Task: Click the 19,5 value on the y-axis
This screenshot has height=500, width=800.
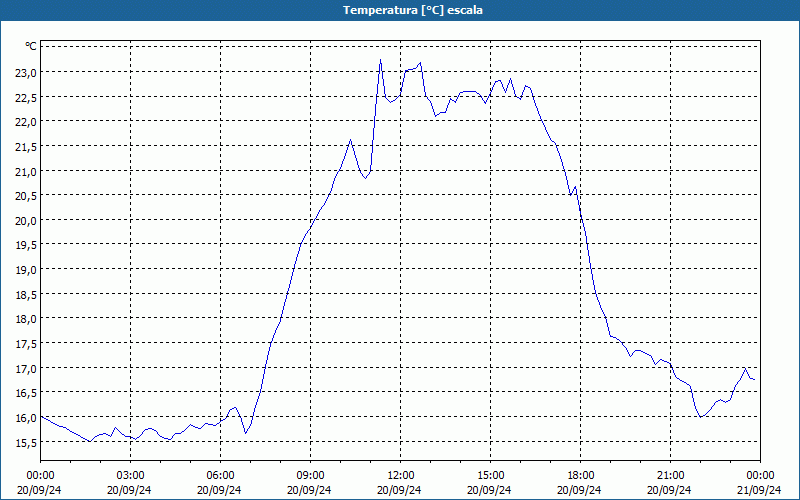Action: (x=26, y=245)
